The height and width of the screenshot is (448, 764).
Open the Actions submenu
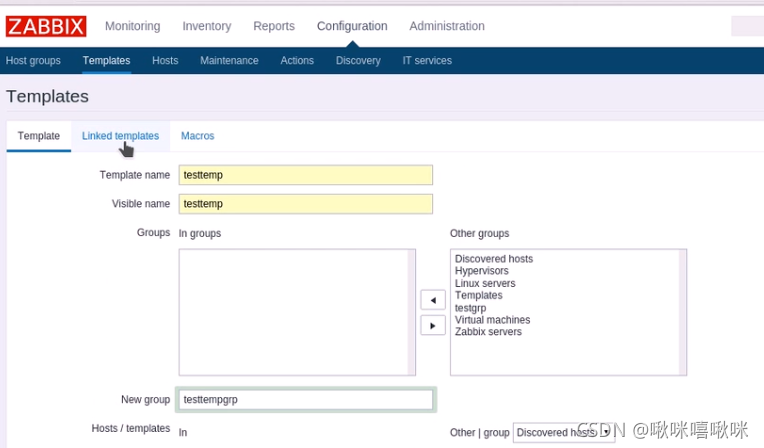[x=297, y=60]
